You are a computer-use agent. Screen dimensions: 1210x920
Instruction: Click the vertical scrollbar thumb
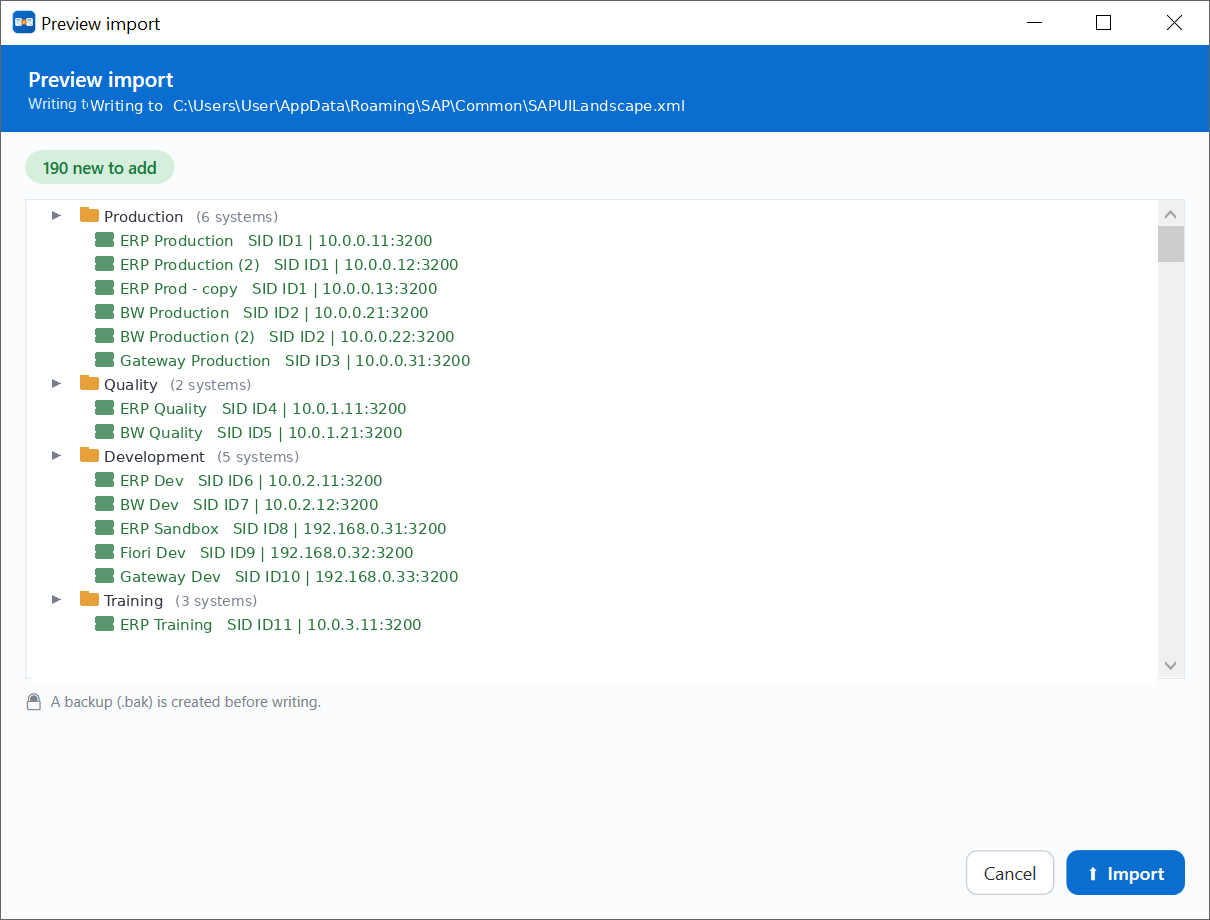tap(1171, 244)
